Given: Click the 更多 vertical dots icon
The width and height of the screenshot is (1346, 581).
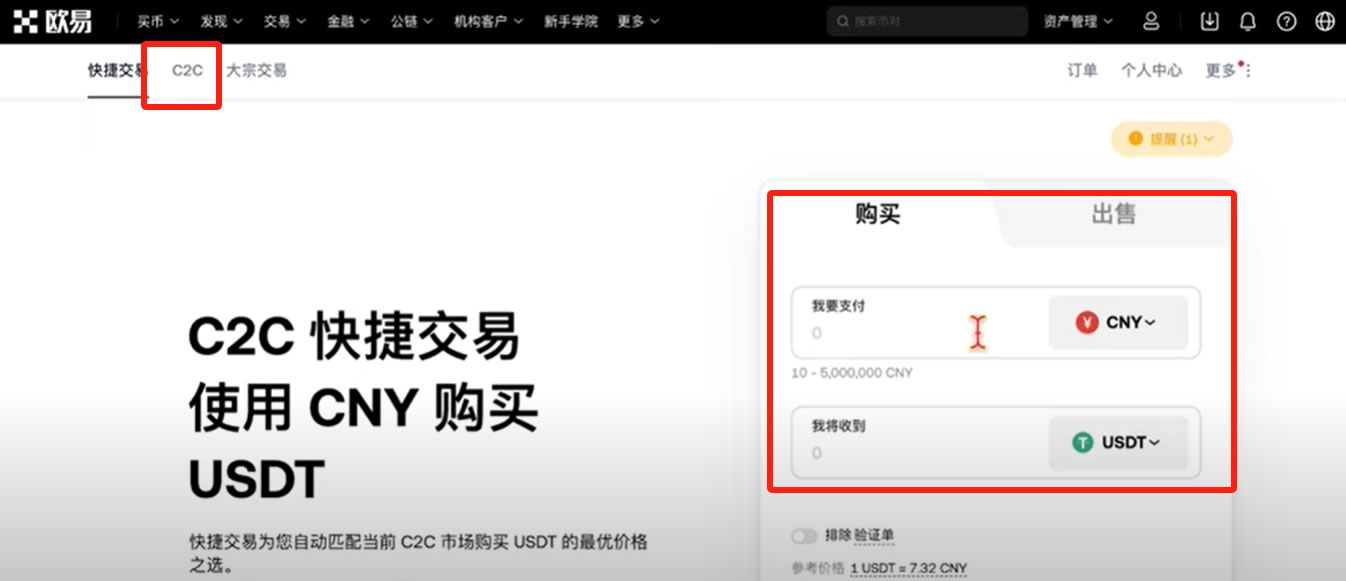Looking at the screenshot, I should pyautogui.click(x=1247, y=70).
